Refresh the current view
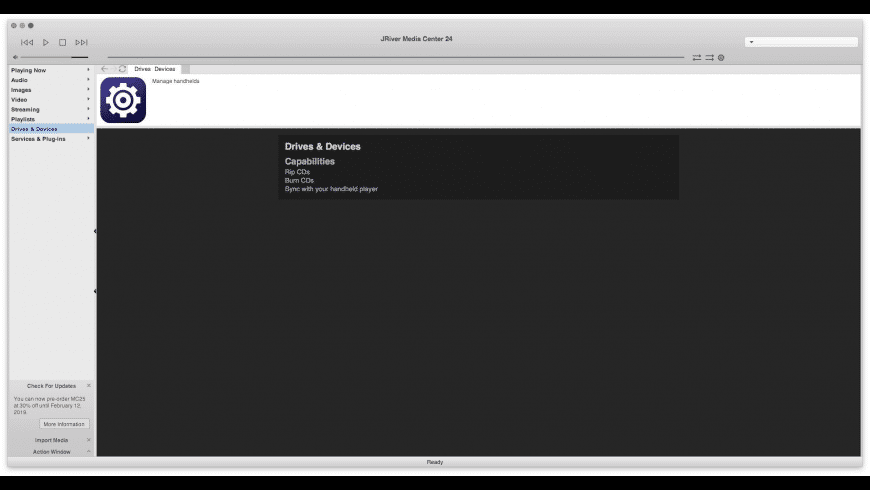870x490 pixels. (123, 69)
